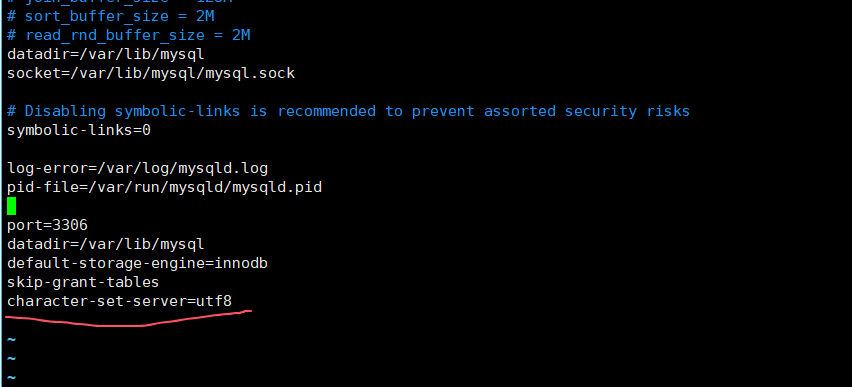Click the green cursor block
This screenshot has width=852, height=387.
click(11, 206)
